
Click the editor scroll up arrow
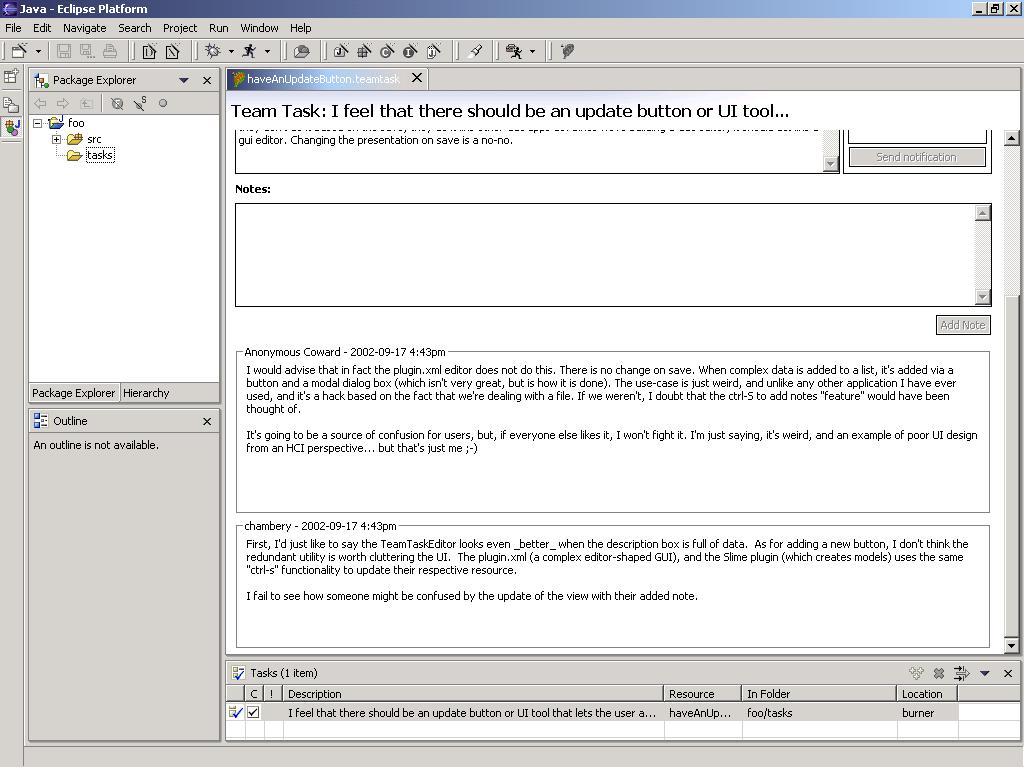pos(1012,138)
